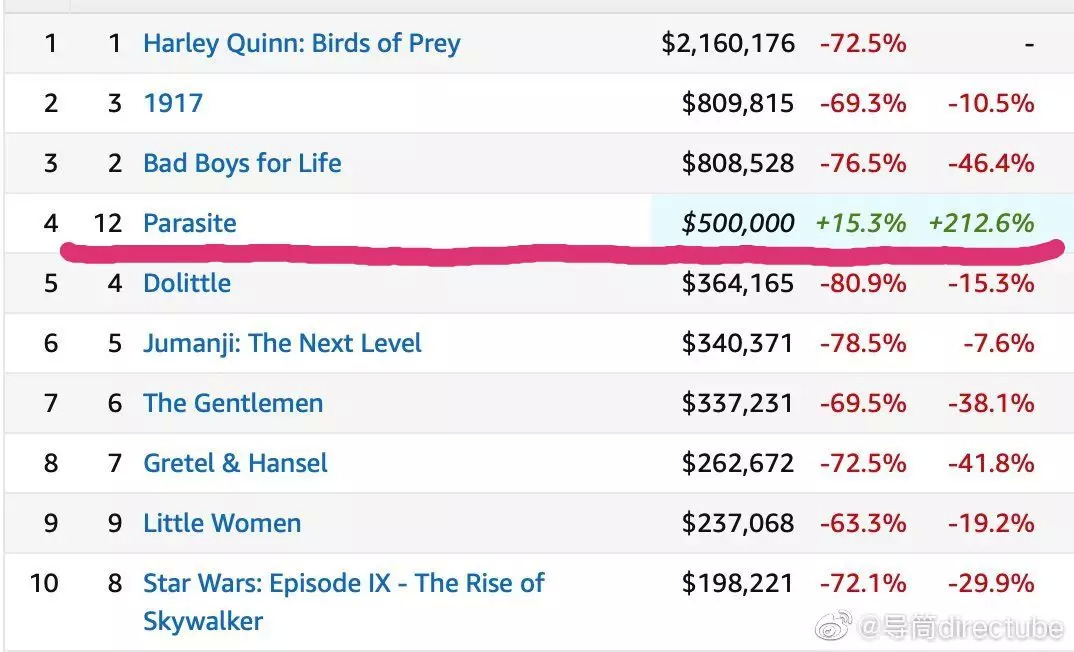The width and height of the screenshot is (1074, 652).
Task: Open the Harley Quinn: Birds of Prey link
Action: (301, 43)
